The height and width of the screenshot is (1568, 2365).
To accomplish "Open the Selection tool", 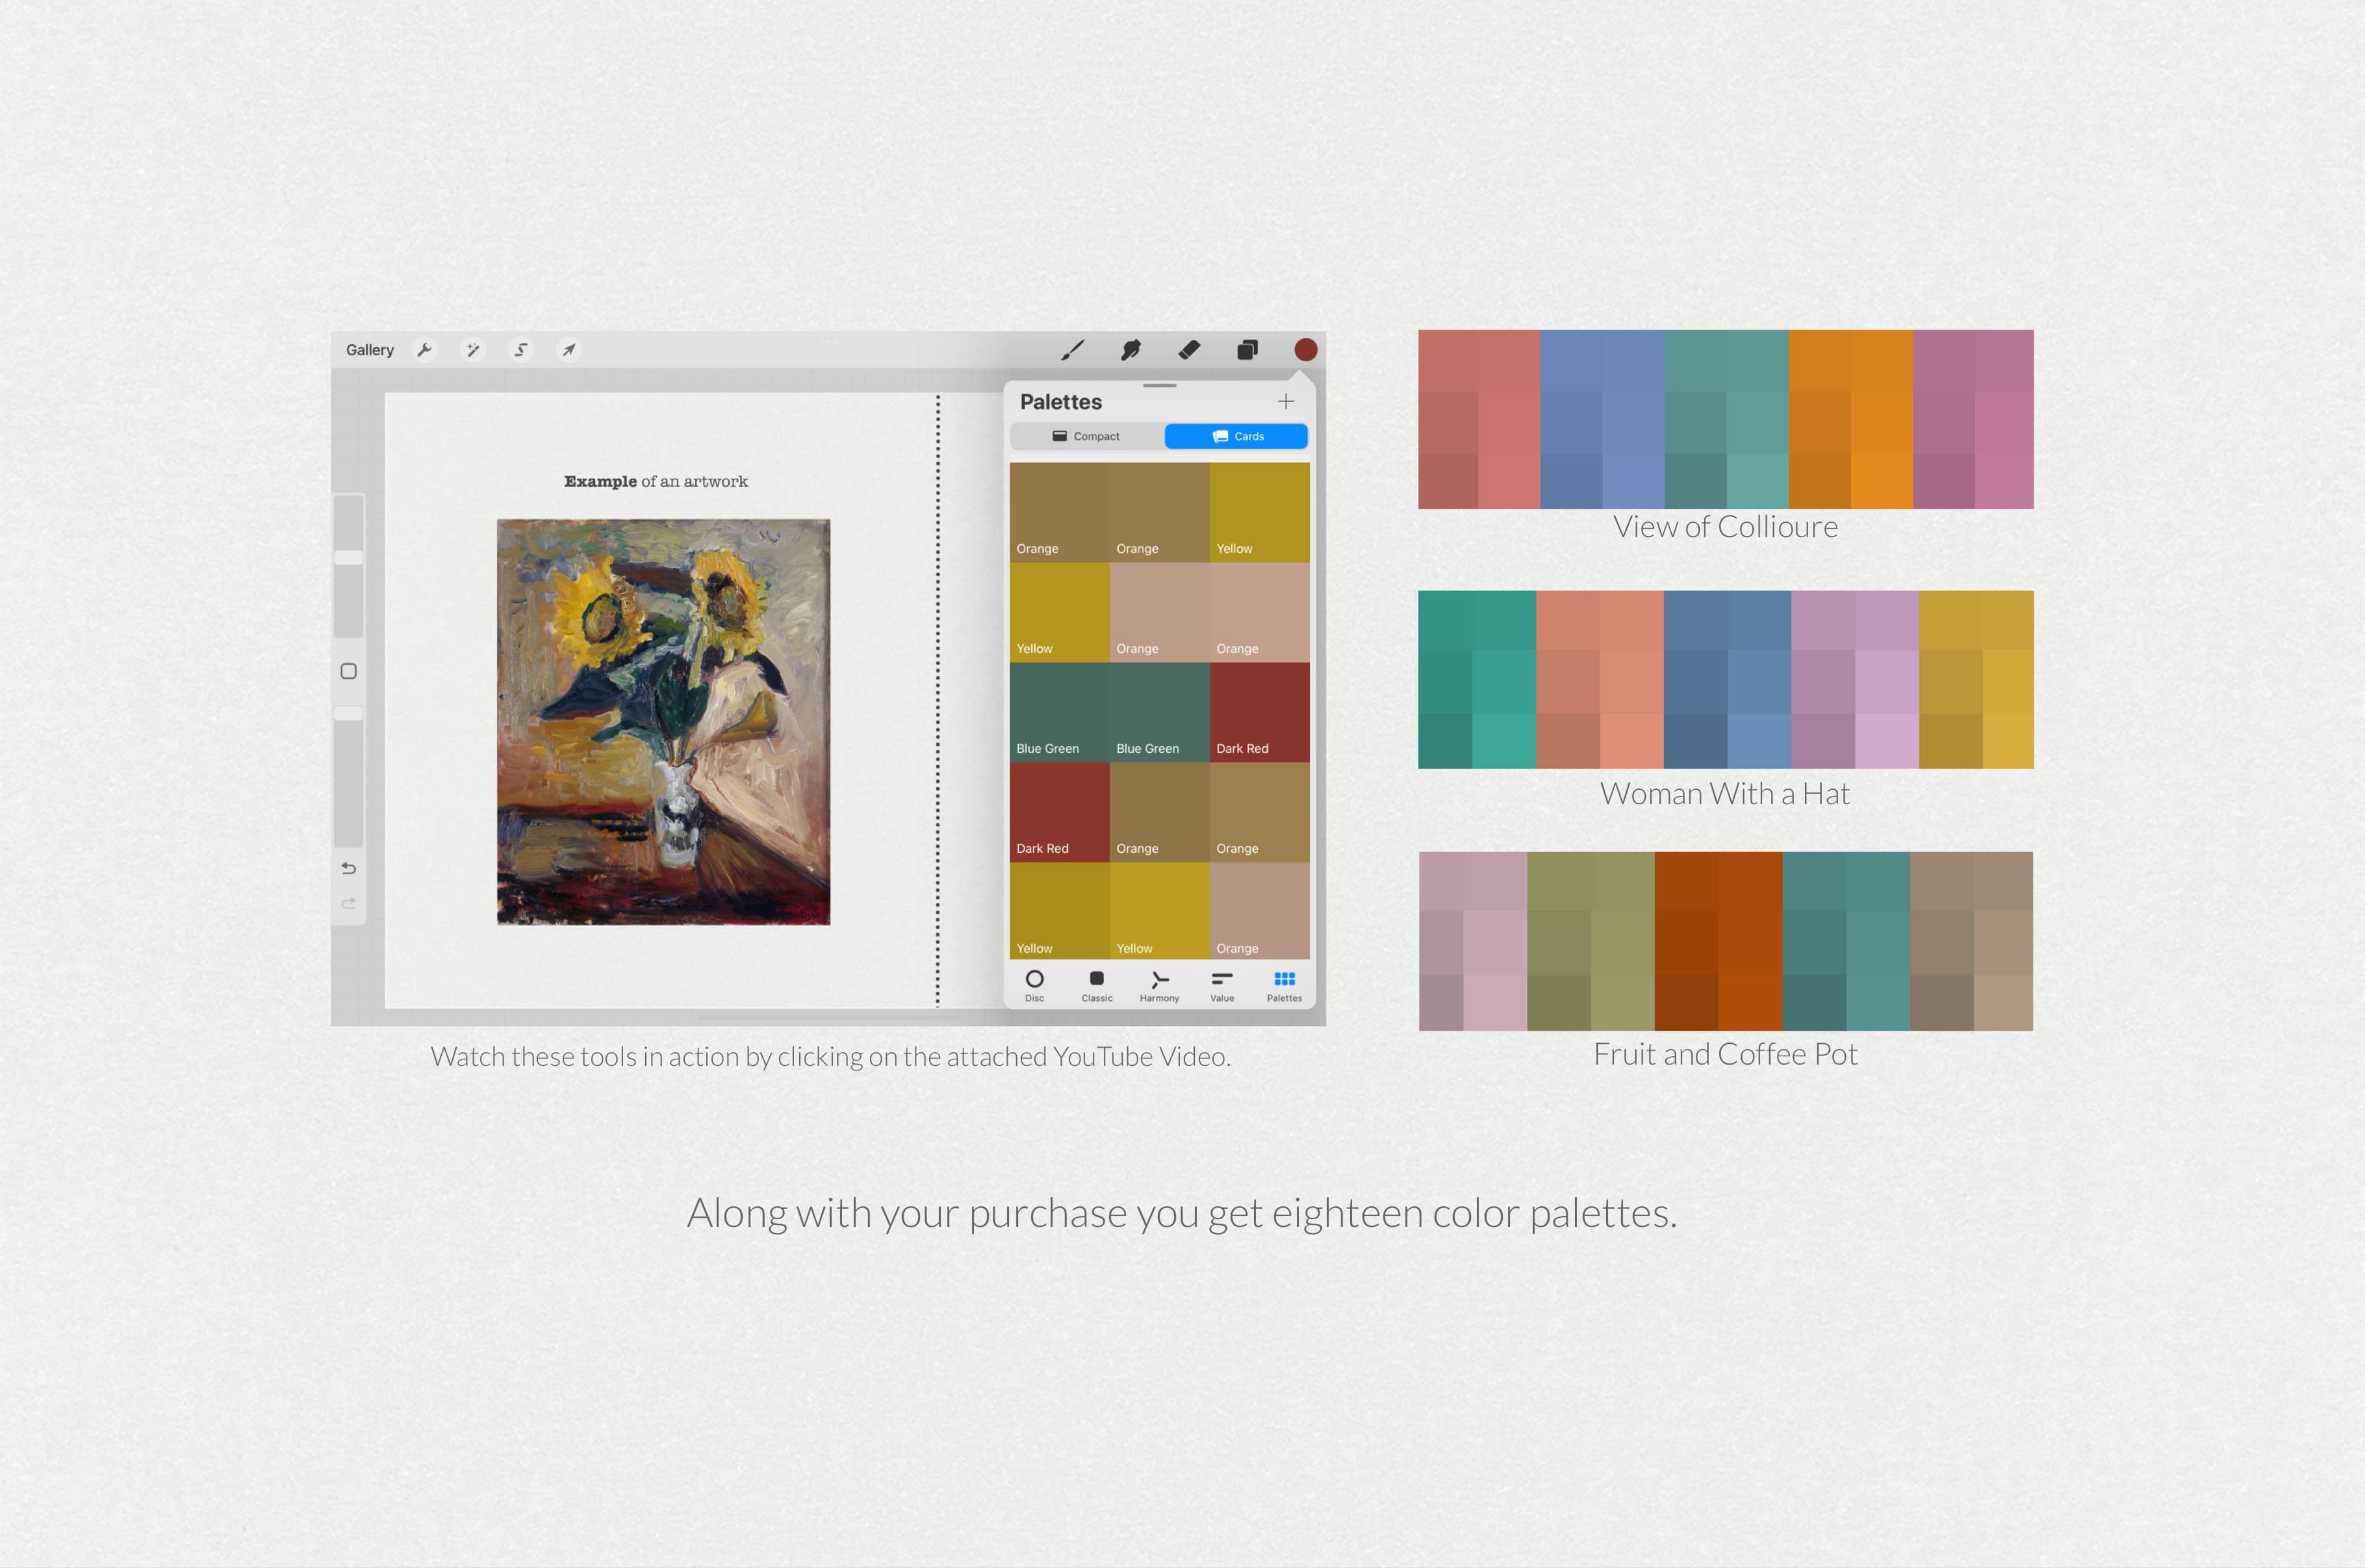I will click(x=521, y=349).
